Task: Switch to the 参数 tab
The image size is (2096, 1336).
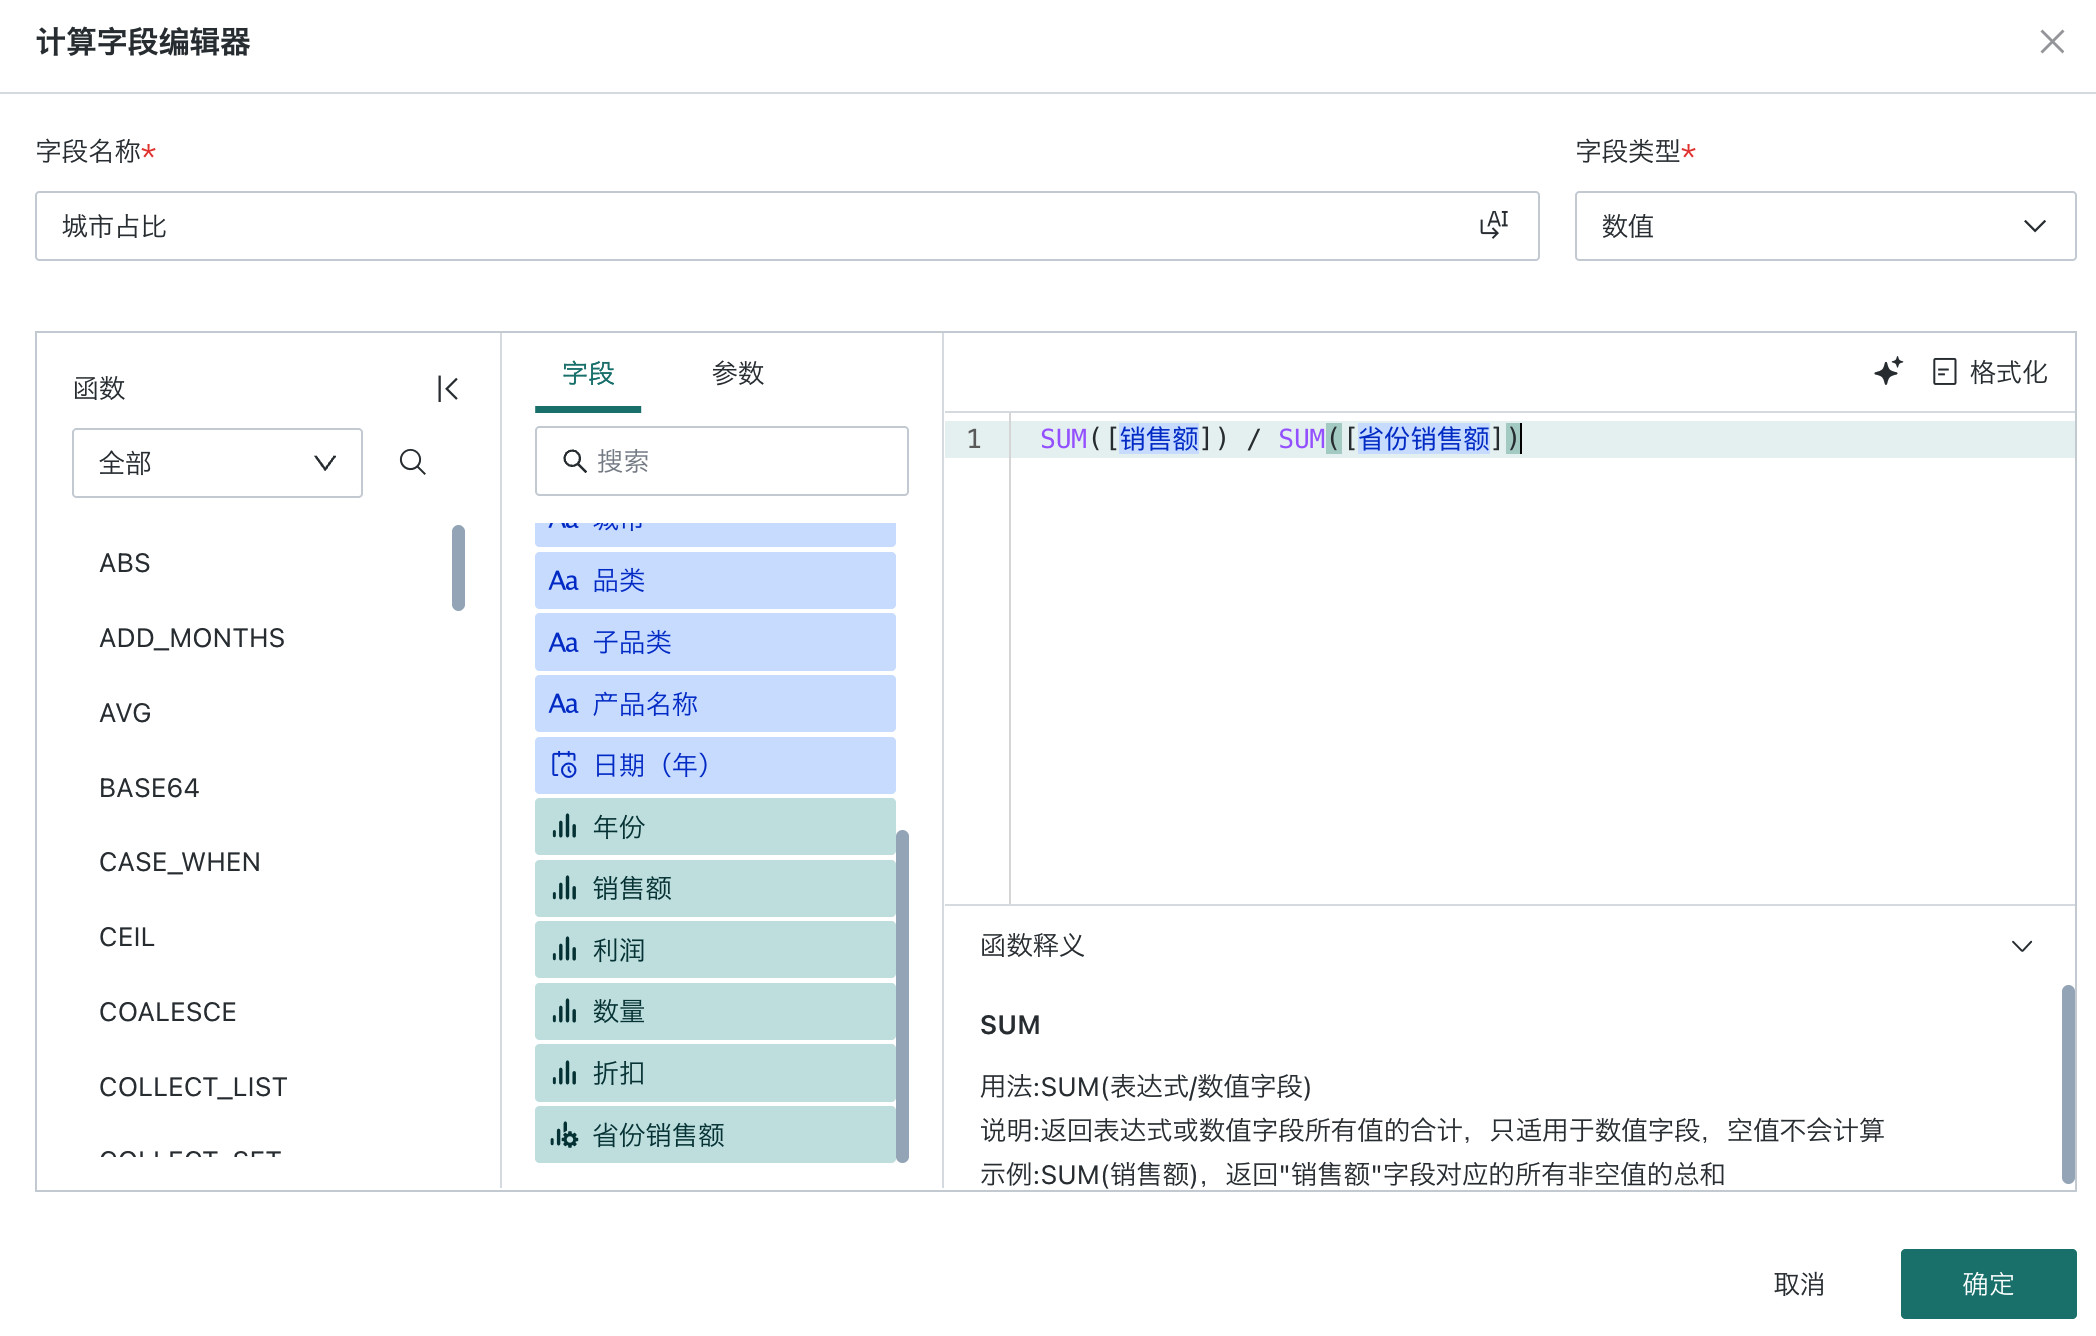Action: 738,373
